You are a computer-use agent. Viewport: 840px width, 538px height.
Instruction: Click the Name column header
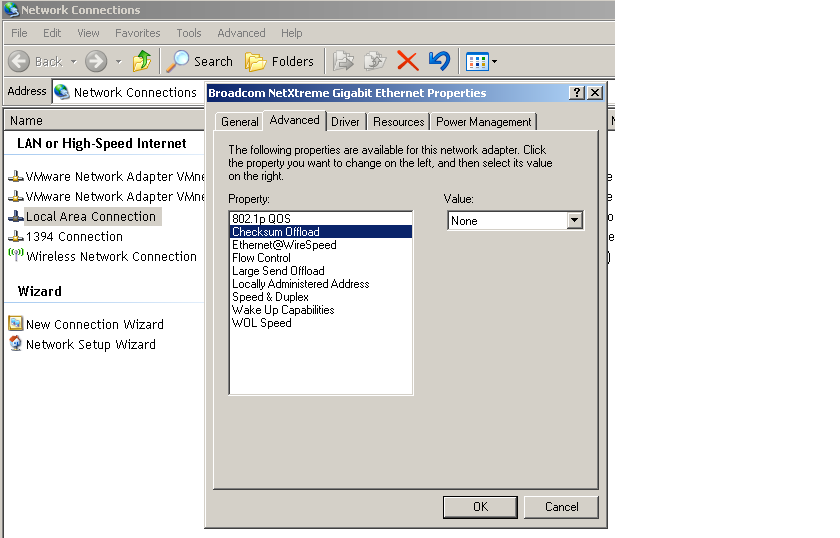(104, 121)
